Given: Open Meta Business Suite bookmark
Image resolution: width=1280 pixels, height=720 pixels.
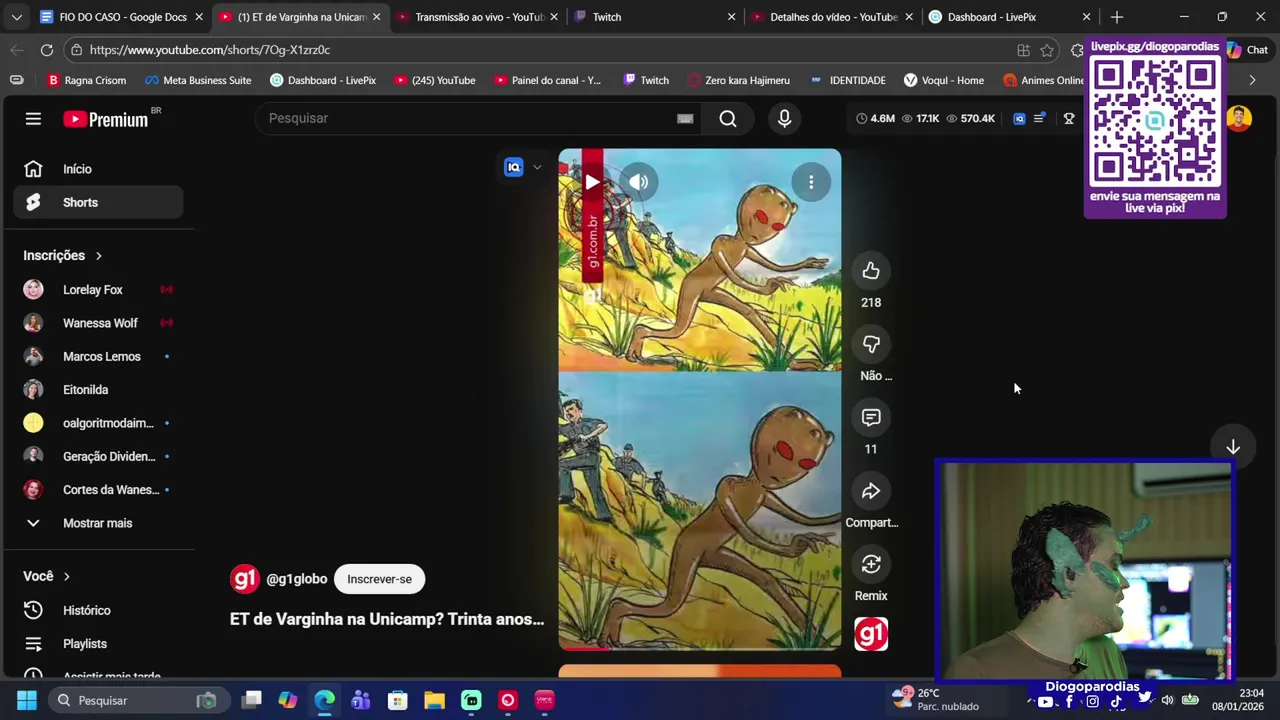Looking at the screenshot, I should coord(197,80).
